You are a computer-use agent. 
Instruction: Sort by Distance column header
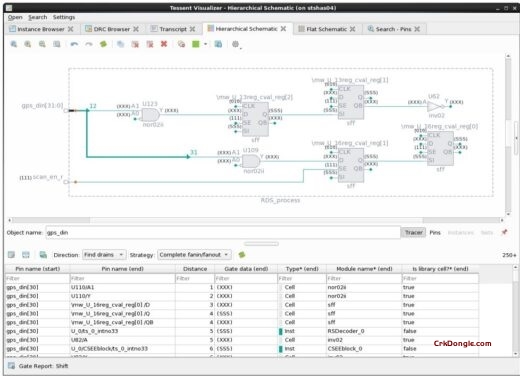click(195, 269)
